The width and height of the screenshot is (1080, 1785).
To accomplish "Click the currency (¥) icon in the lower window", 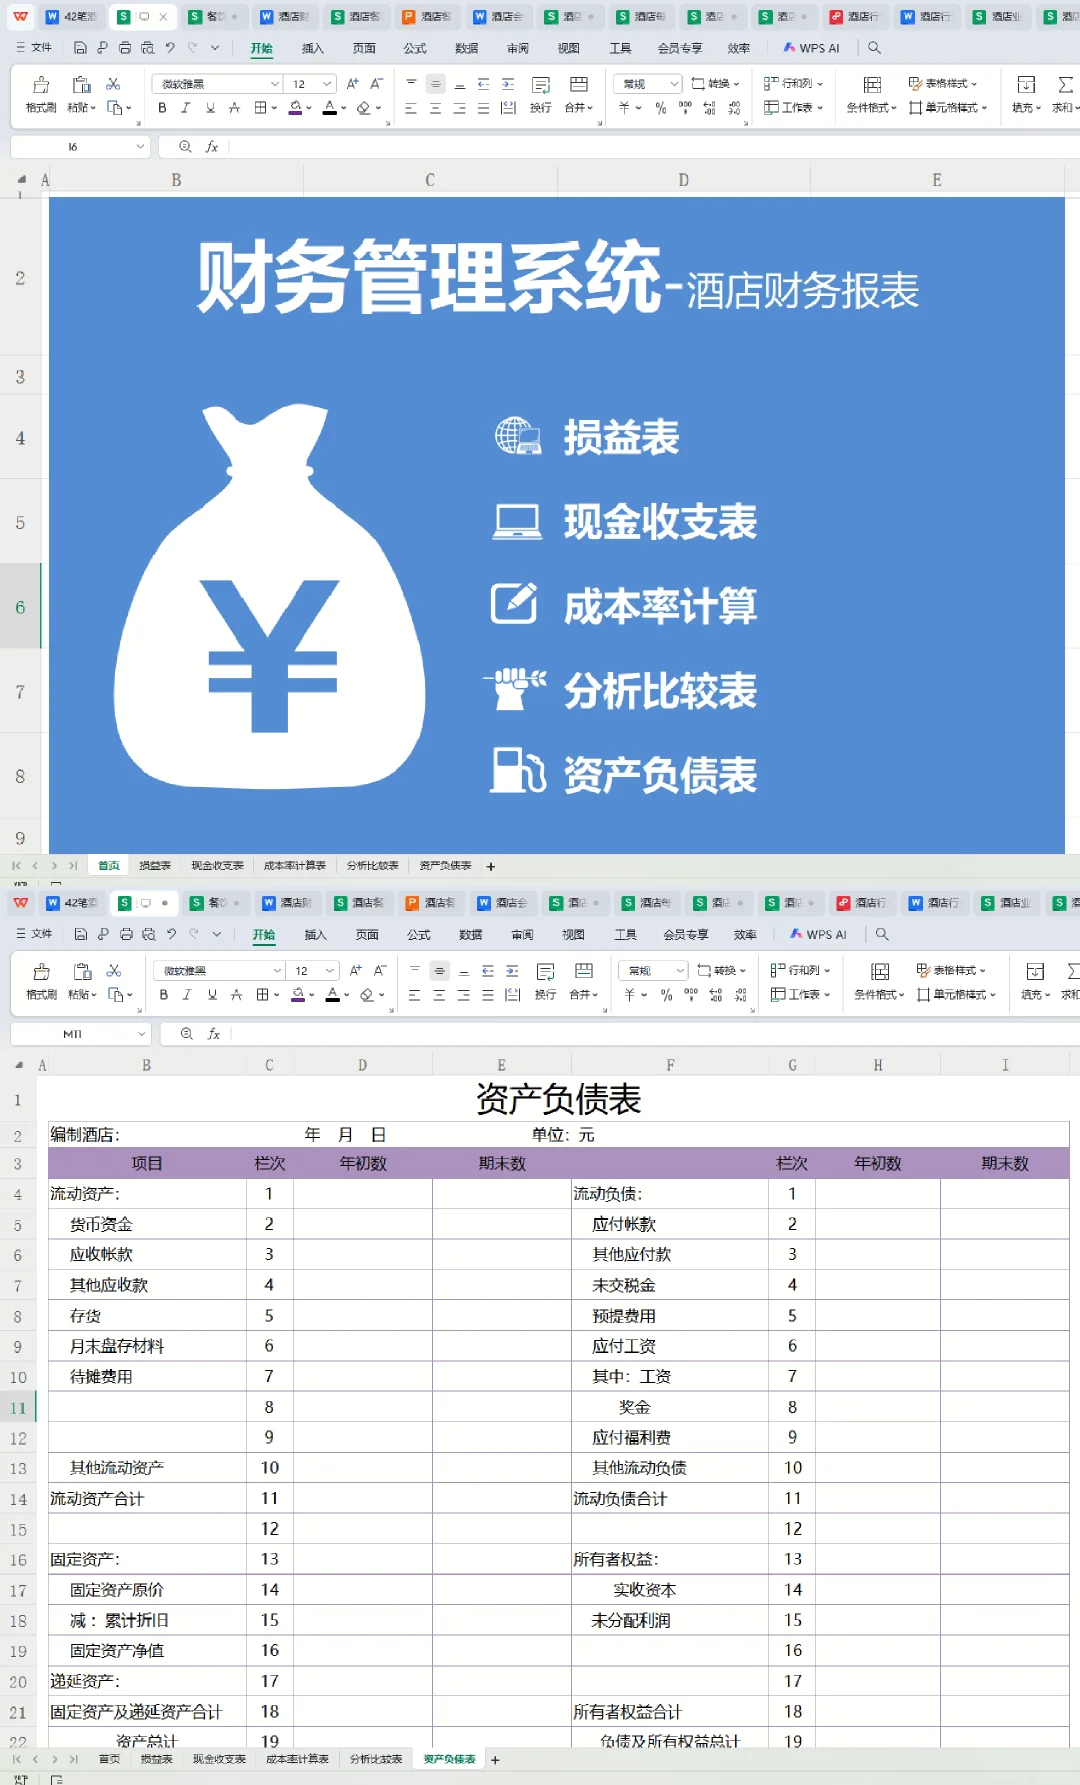I will [x=630, y=995].
